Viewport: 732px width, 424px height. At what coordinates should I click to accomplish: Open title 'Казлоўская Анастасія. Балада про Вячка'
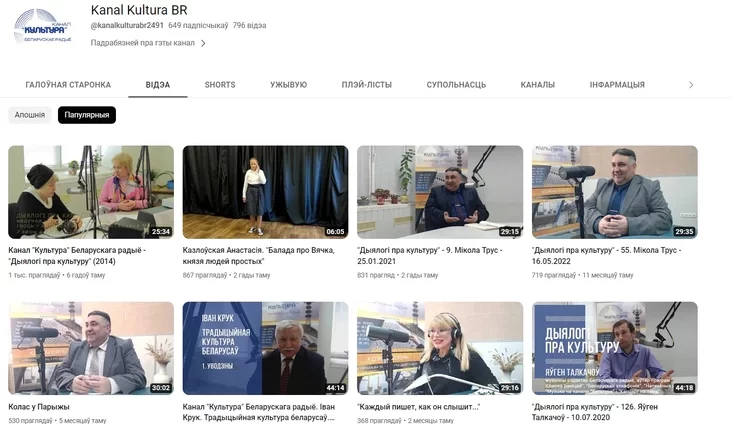[259, 256]
